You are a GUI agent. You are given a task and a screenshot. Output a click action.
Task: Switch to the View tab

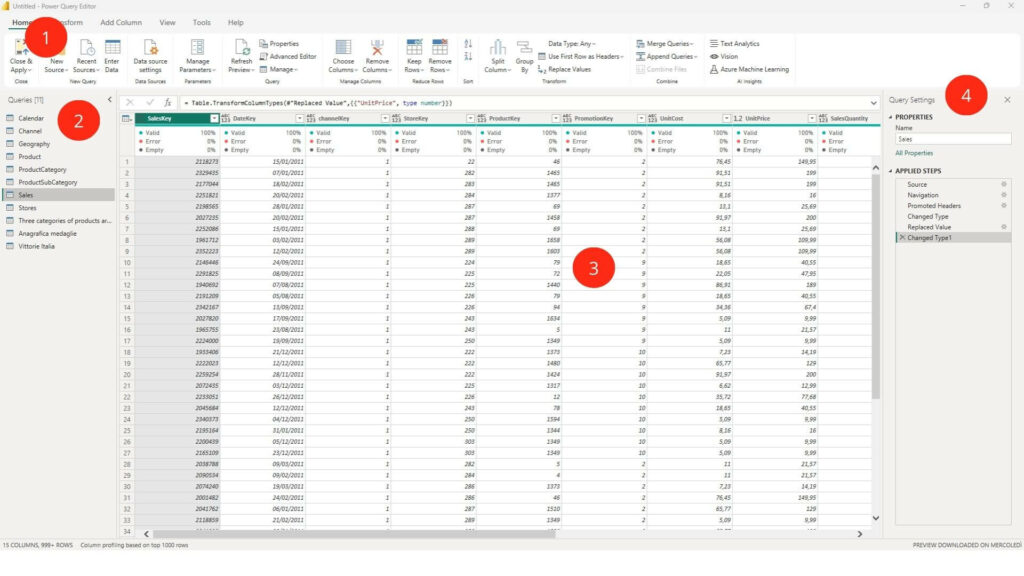pos(167,22)
